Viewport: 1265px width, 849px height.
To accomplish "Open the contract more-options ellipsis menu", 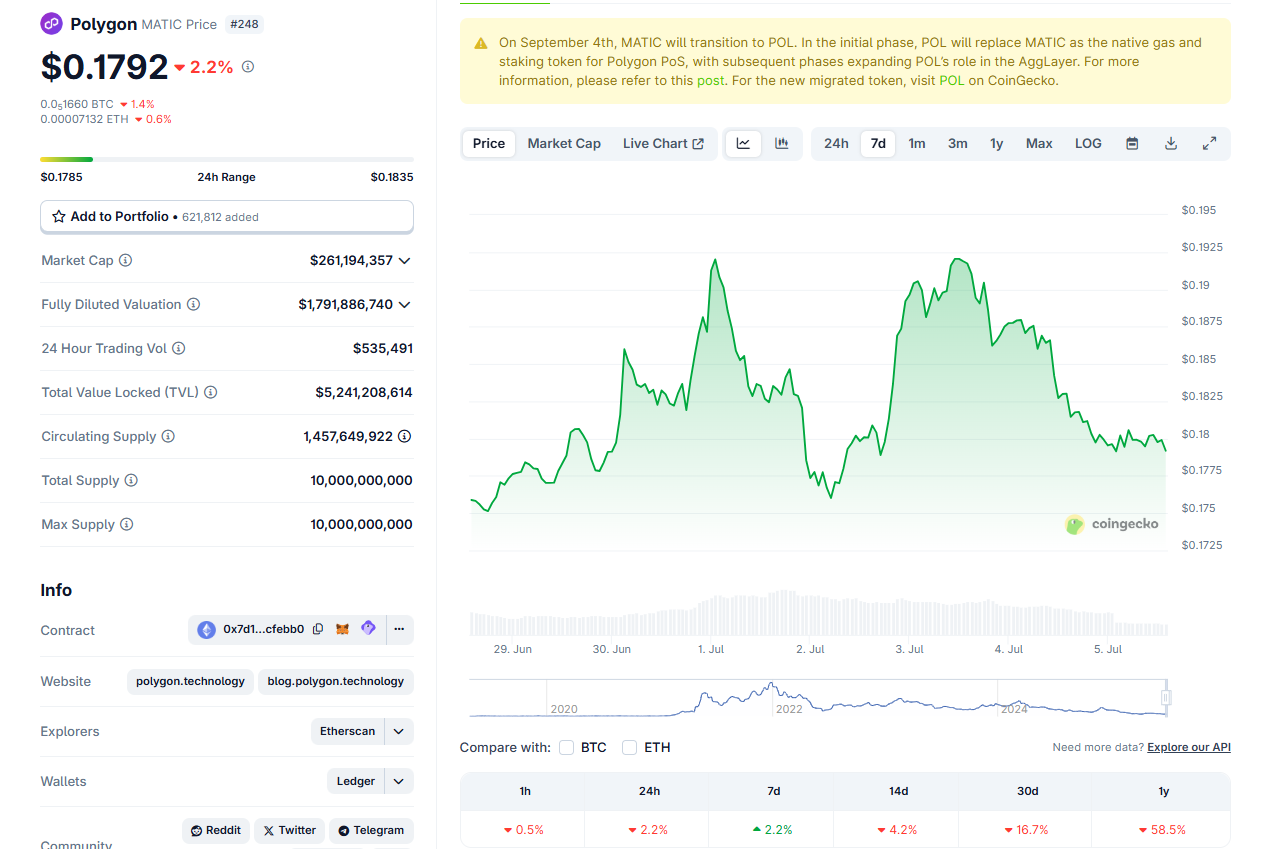I will (x=399, y=629).
